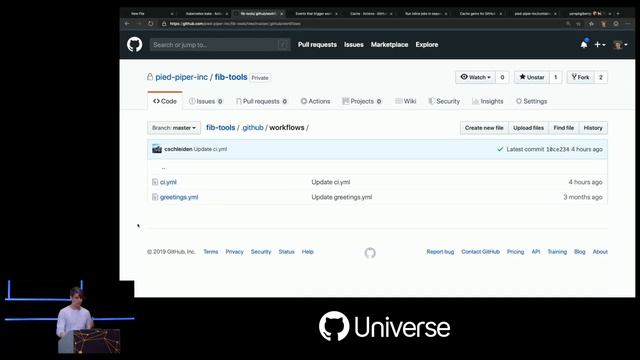Open the footer Security link
This screenshot has width=640, height=360.
pos(261,252)
